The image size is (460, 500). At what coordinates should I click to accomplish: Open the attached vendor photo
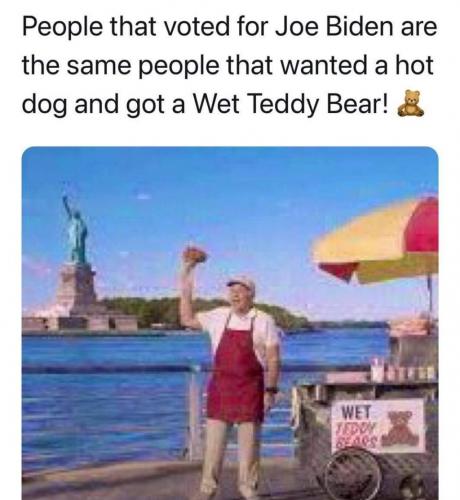pos(230,323)
